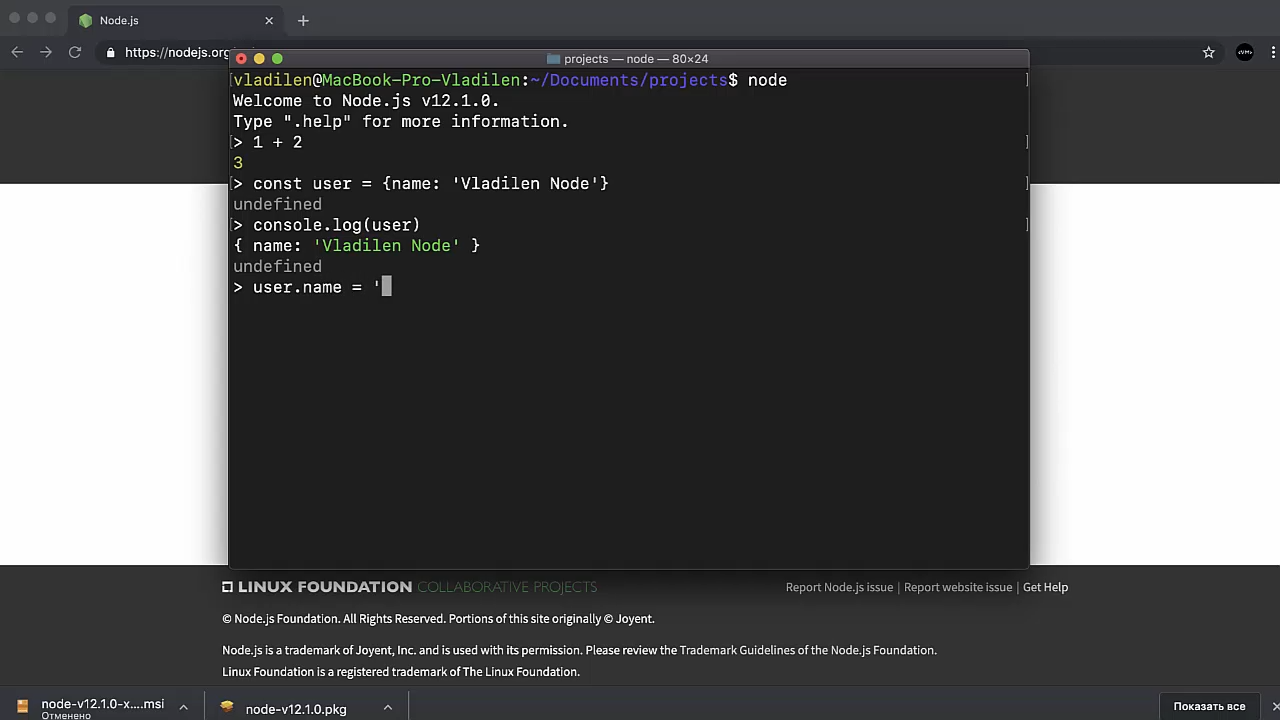
Task: Expand menu for node-v12.1.0.pkg download
Action: pos(387,708)
